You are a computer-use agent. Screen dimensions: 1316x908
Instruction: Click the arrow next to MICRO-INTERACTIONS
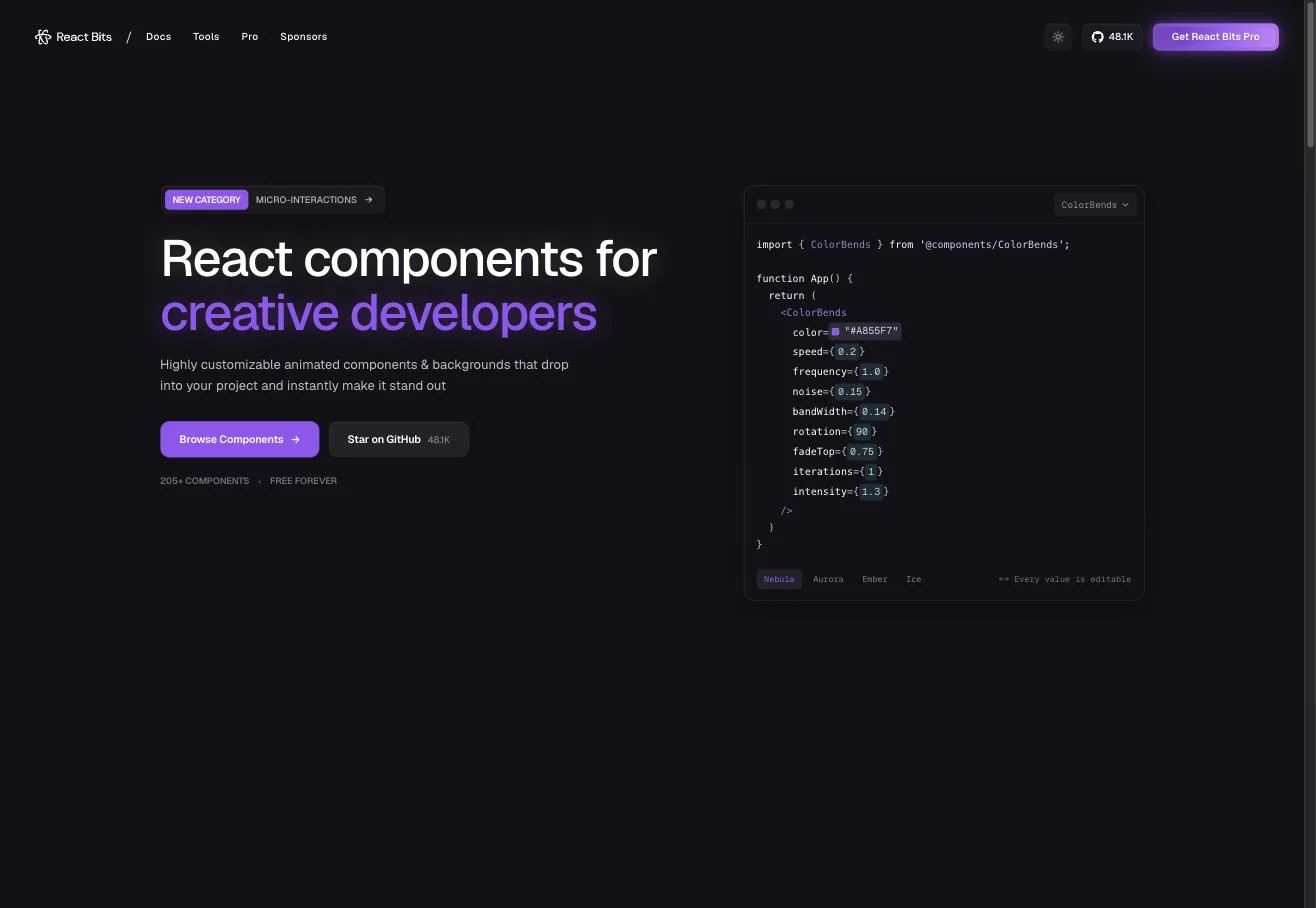[x=369, y=200]
